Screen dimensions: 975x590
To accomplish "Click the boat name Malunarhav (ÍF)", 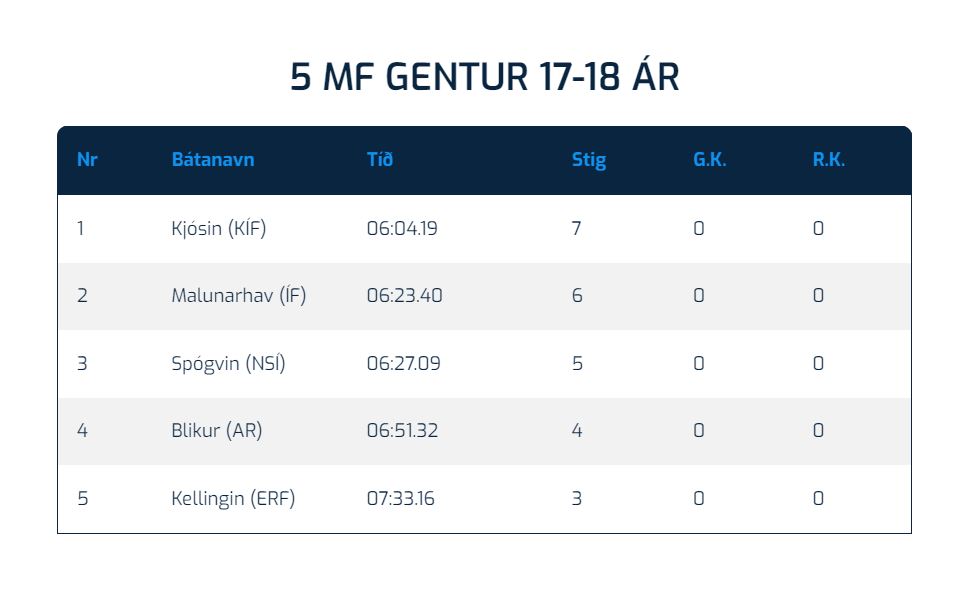I will [239, 296].
